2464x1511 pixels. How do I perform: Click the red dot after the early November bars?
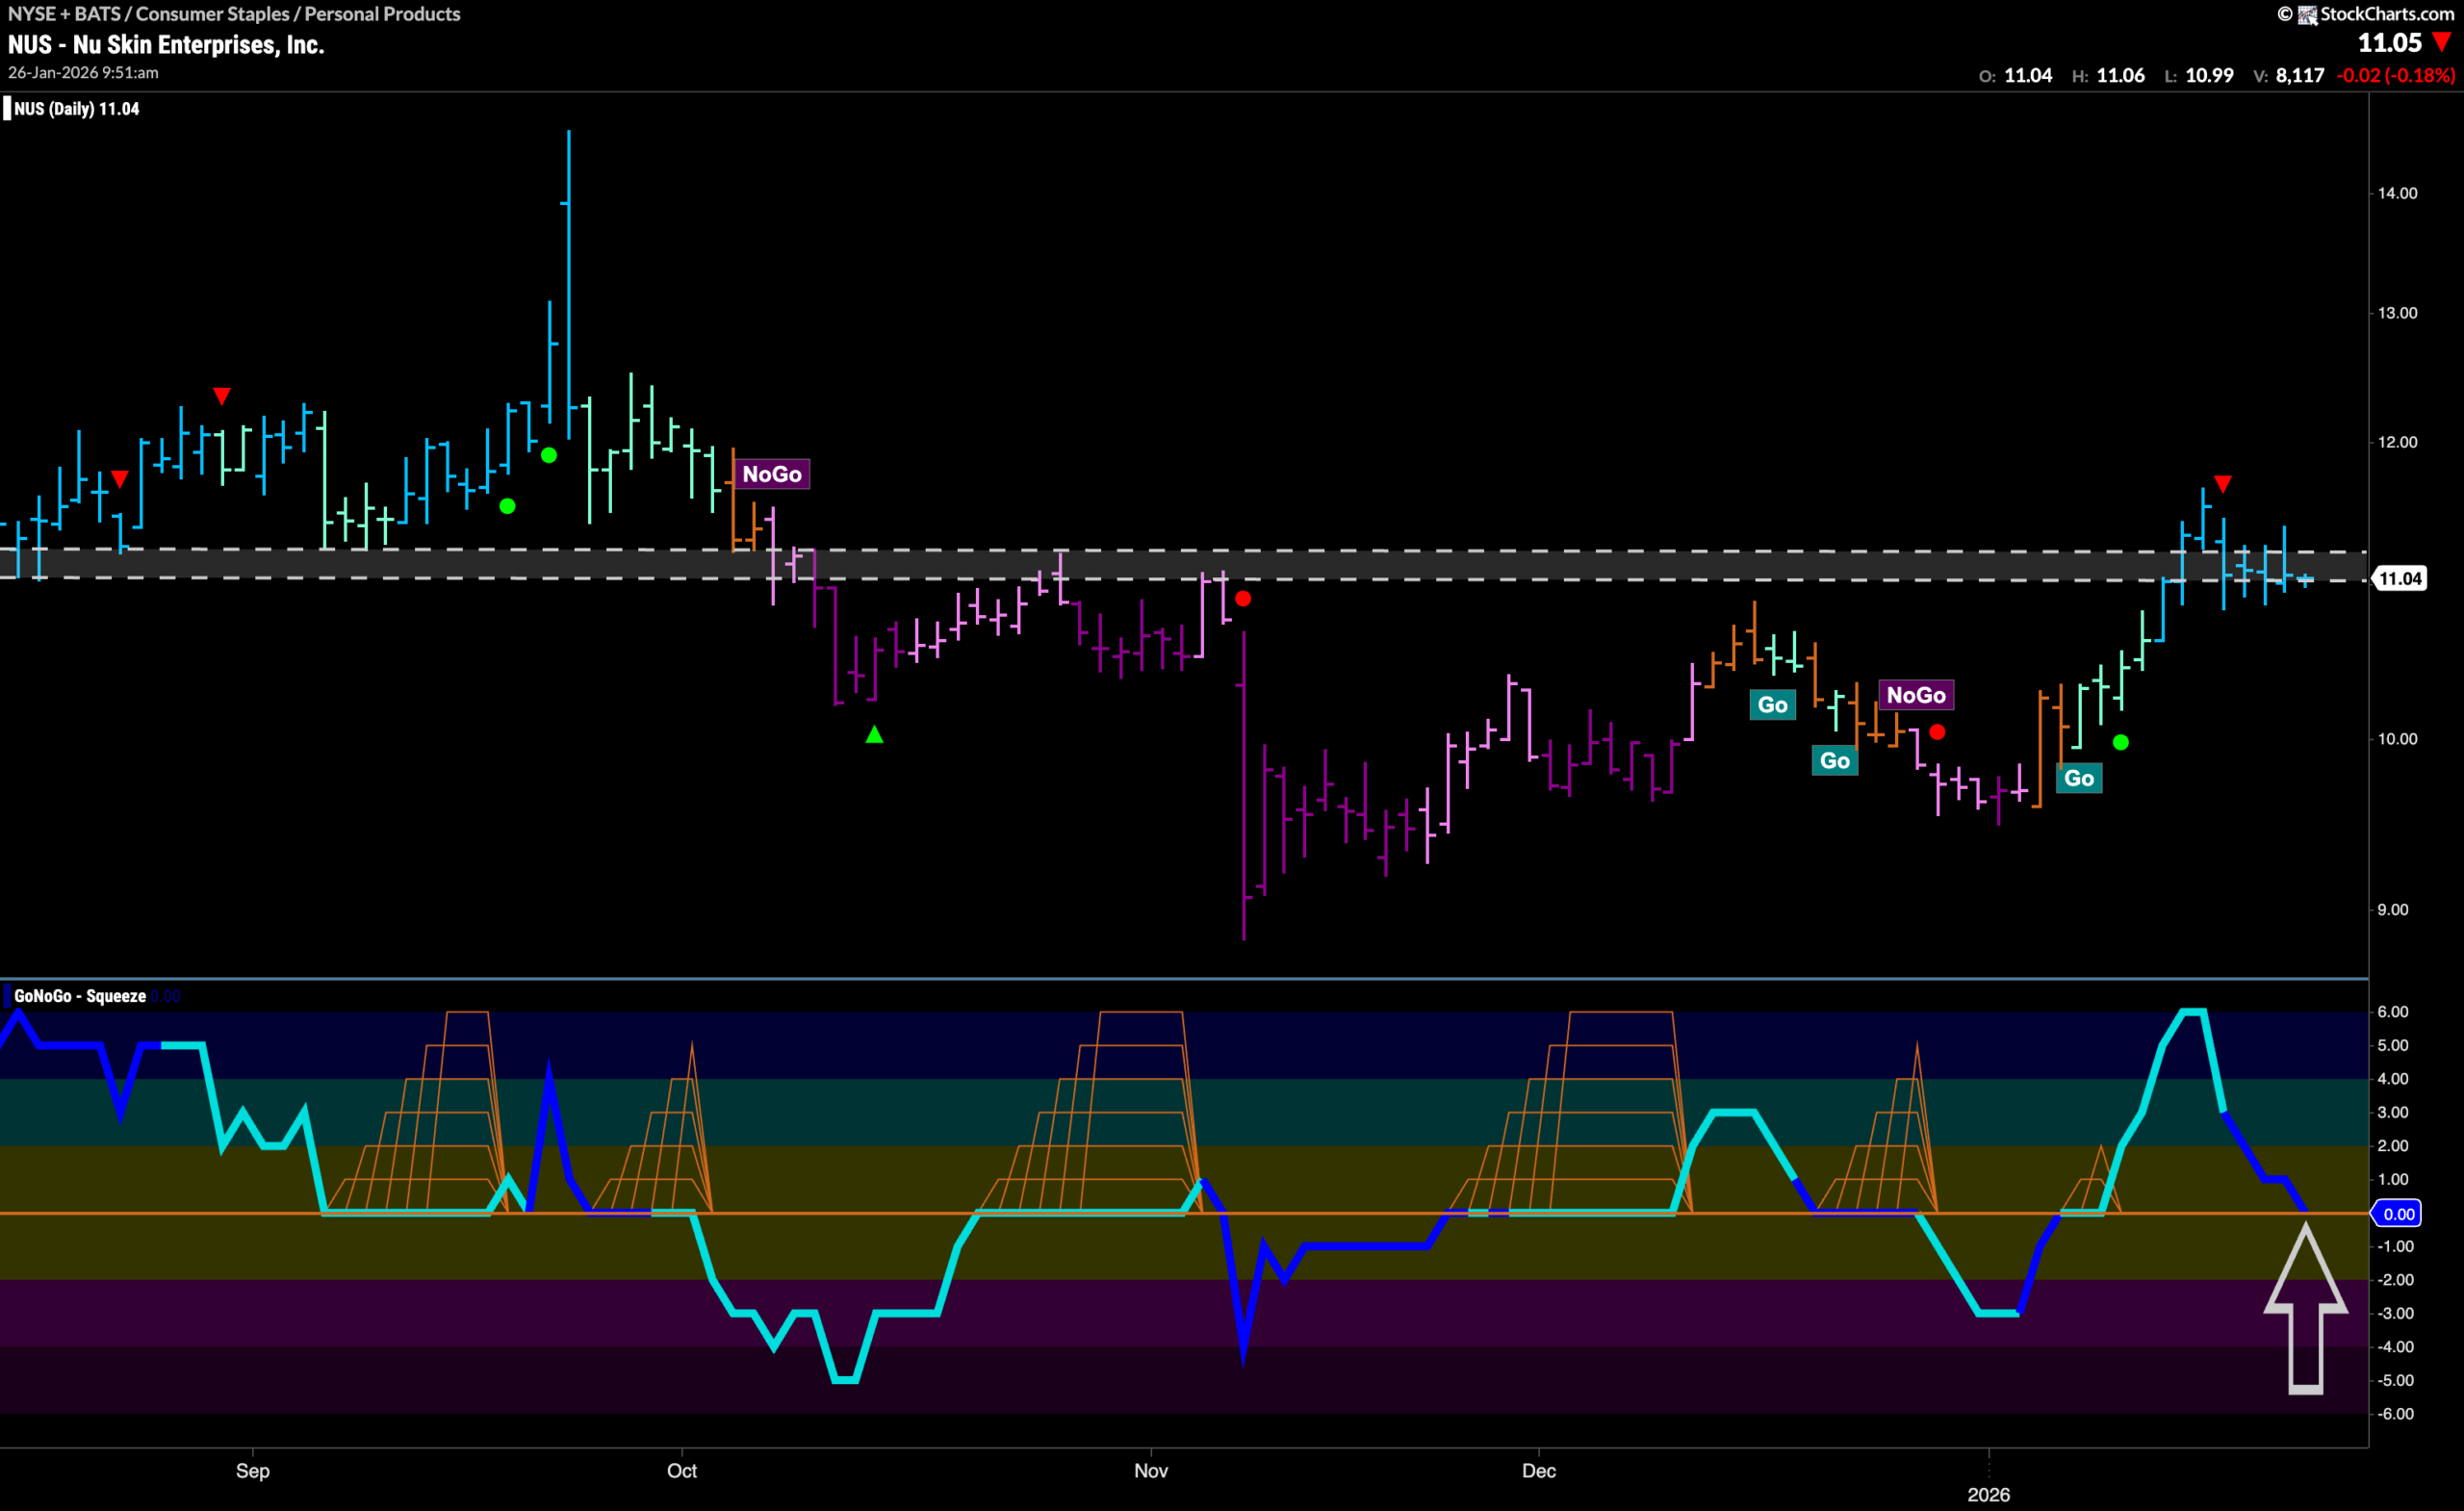1243,599
